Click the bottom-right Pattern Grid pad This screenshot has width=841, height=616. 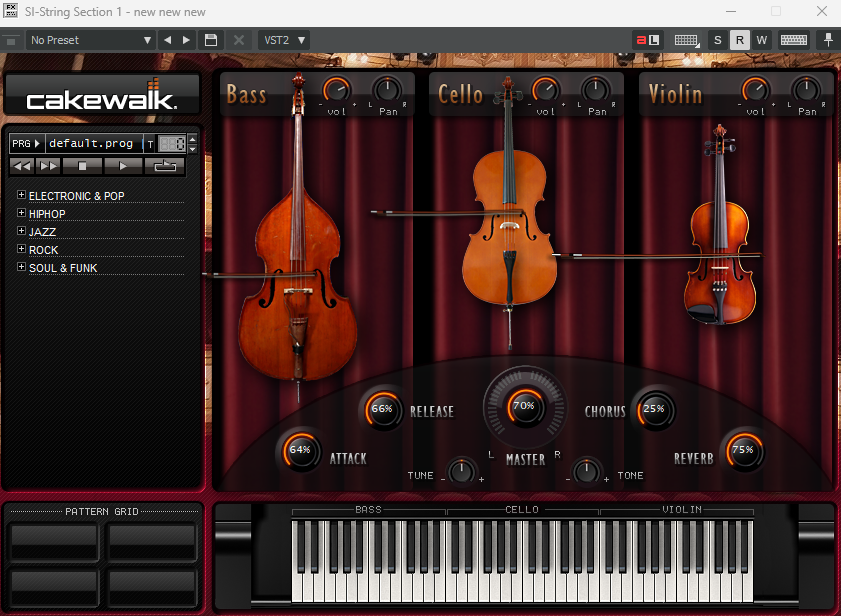pos(152,588)
